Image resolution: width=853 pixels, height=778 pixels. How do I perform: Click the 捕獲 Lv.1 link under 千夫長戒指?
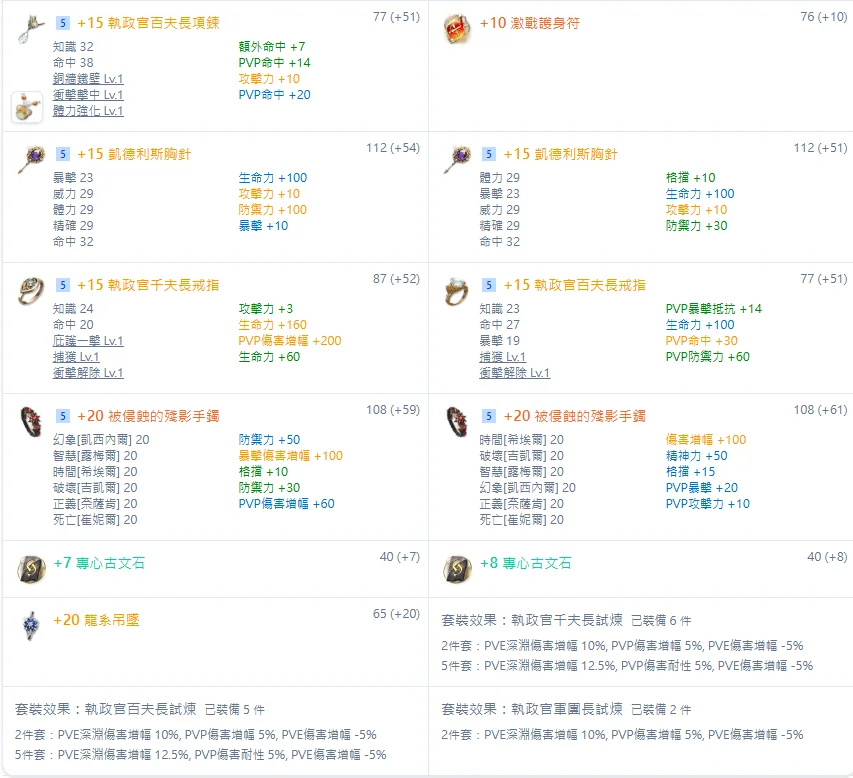coord(76,357)
